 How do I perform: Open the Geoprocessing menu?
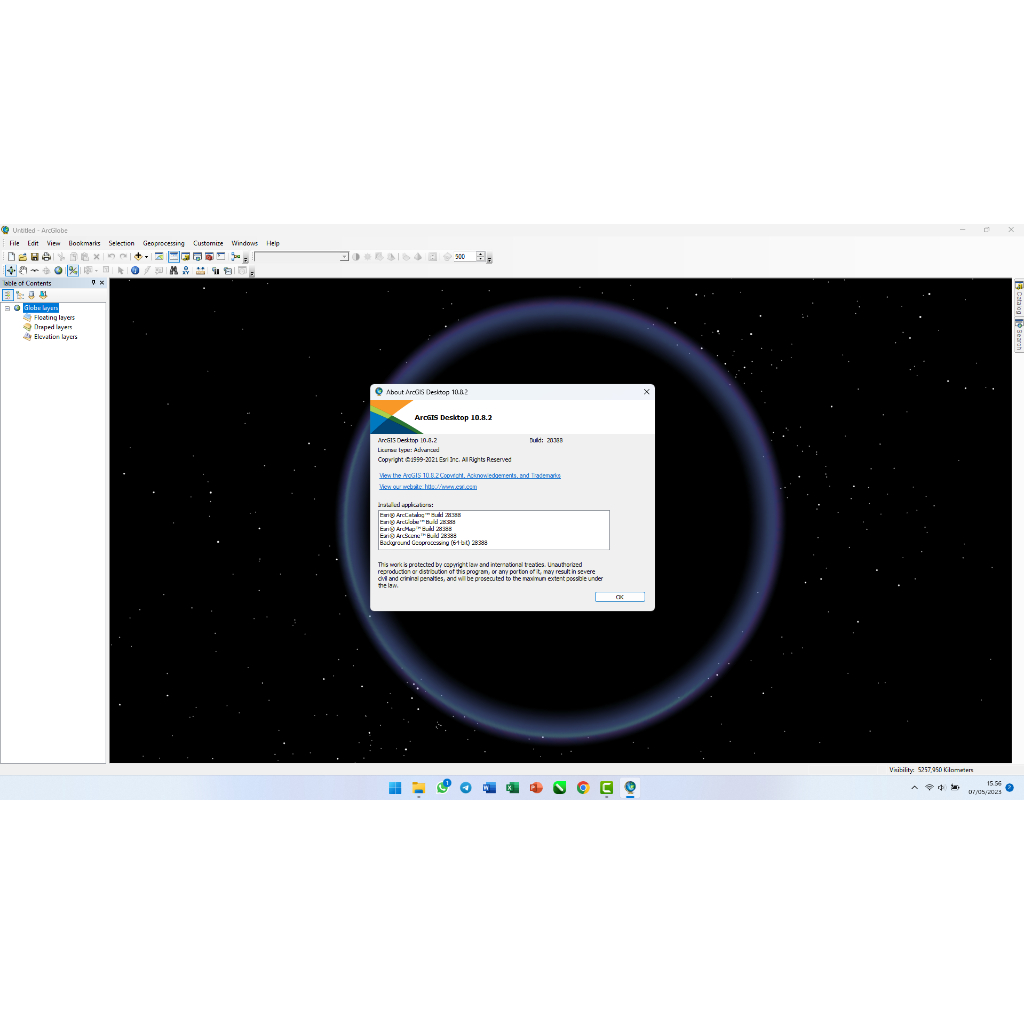coord(163,243)
